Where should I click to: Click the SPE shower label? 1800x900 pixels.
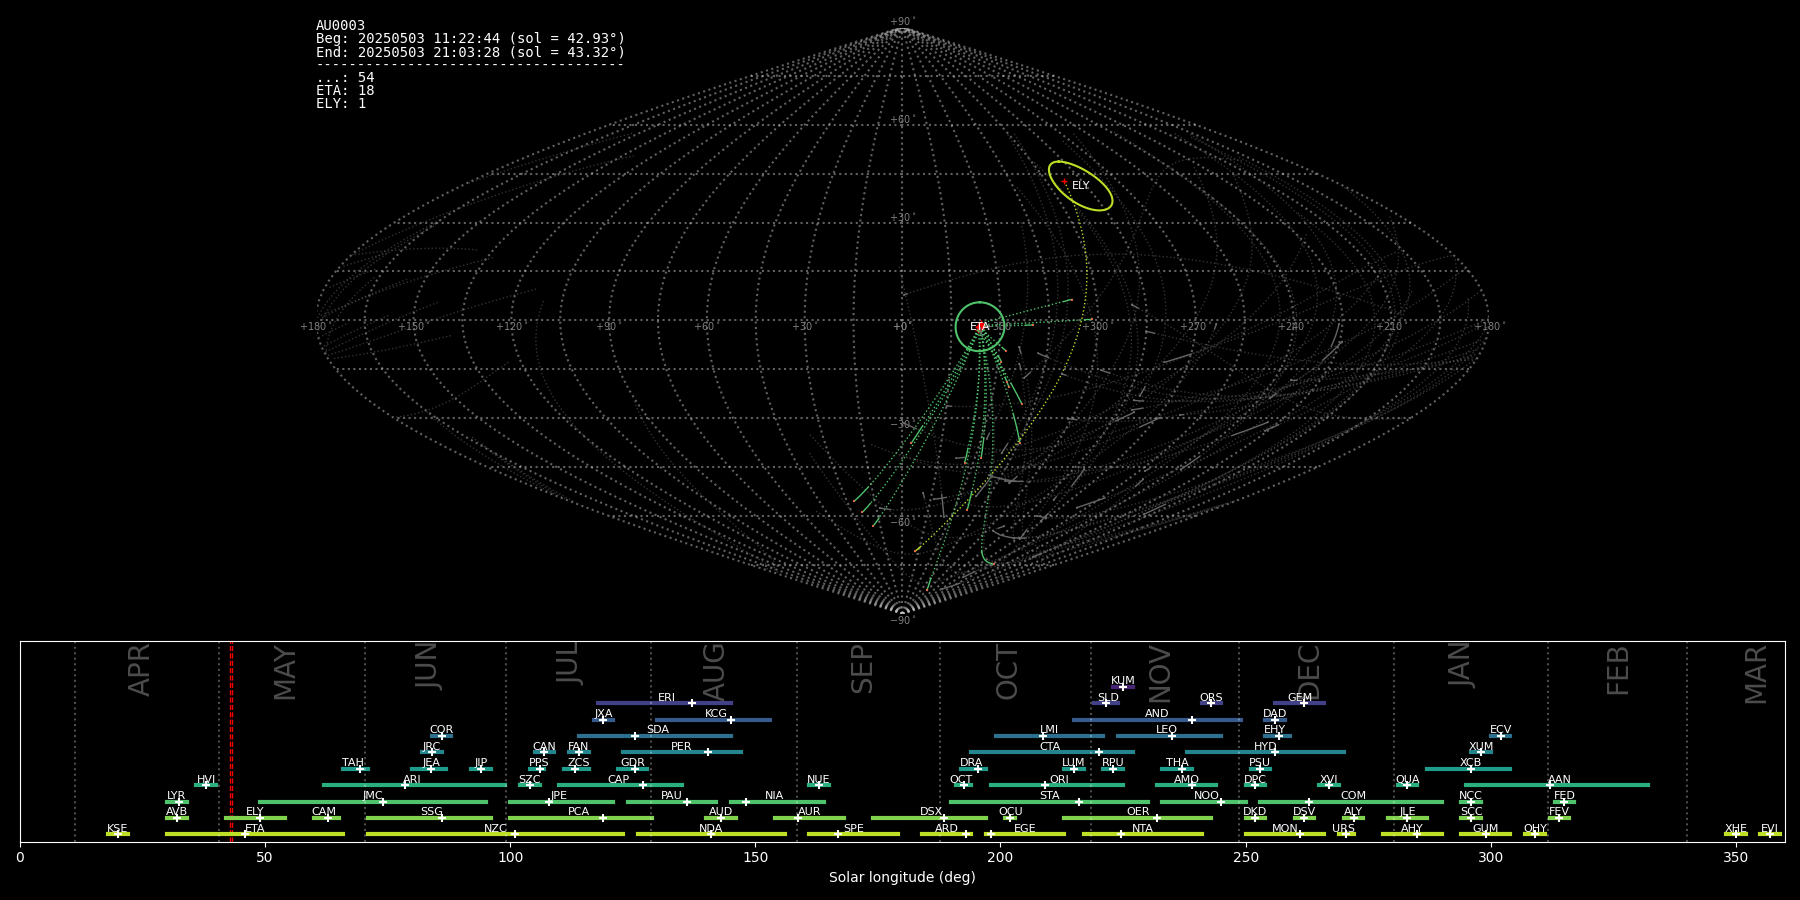[853, 829]
